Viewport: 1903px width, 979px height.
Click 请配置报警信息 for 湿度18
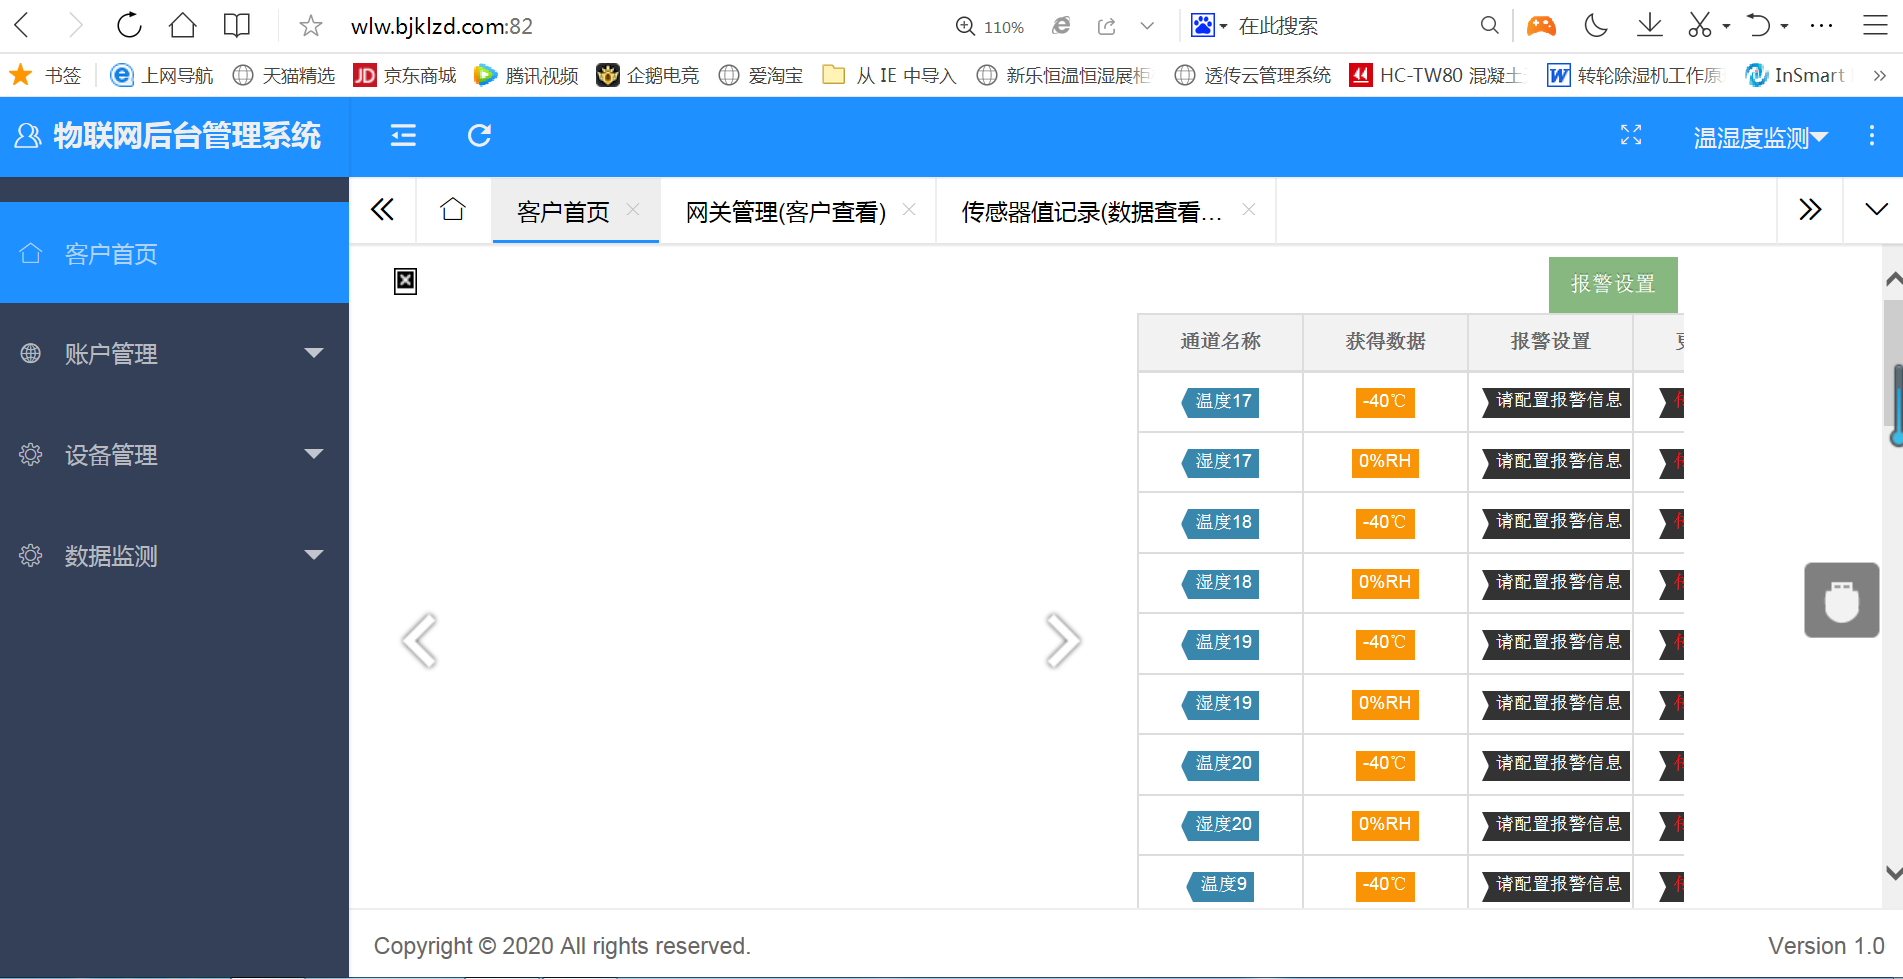coord(1556,583)
